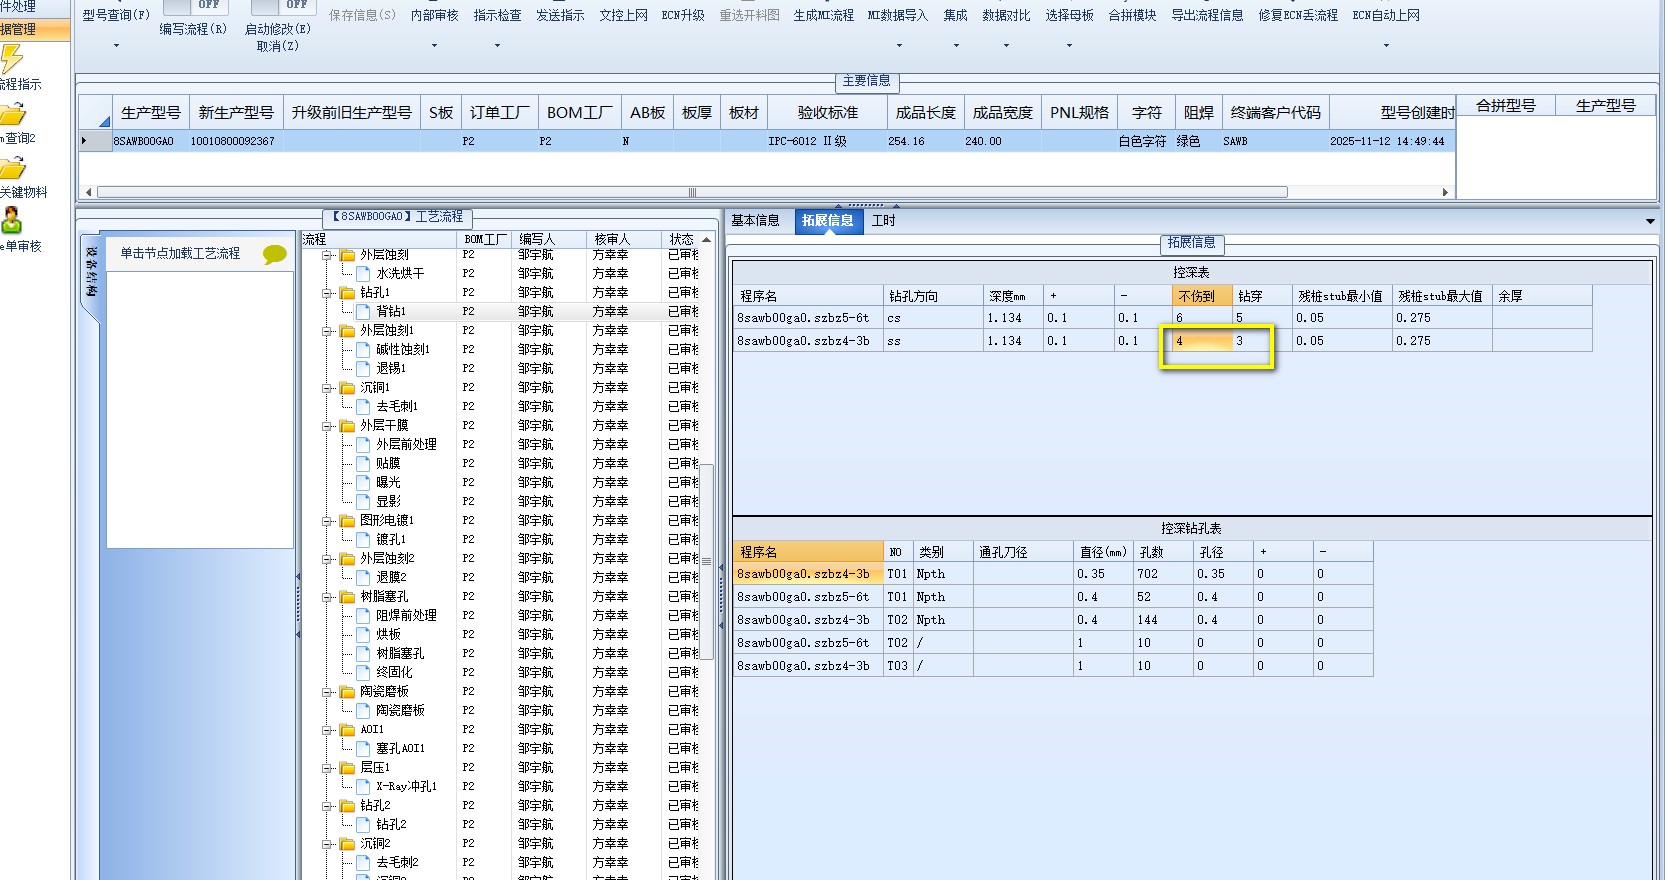Click the 钻孔方向 column header
The image size is (1665, 880).
tap(934, 296)
